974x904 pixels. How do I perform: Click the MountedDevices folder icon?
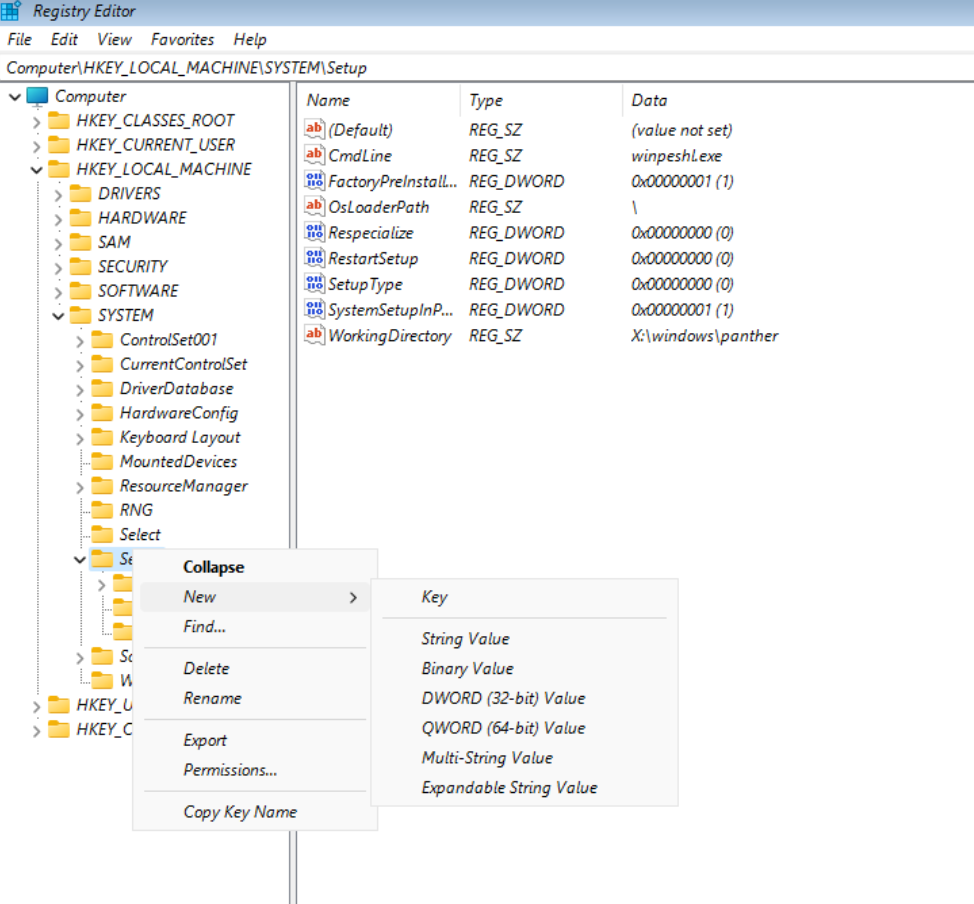click(x=103, y=462)
